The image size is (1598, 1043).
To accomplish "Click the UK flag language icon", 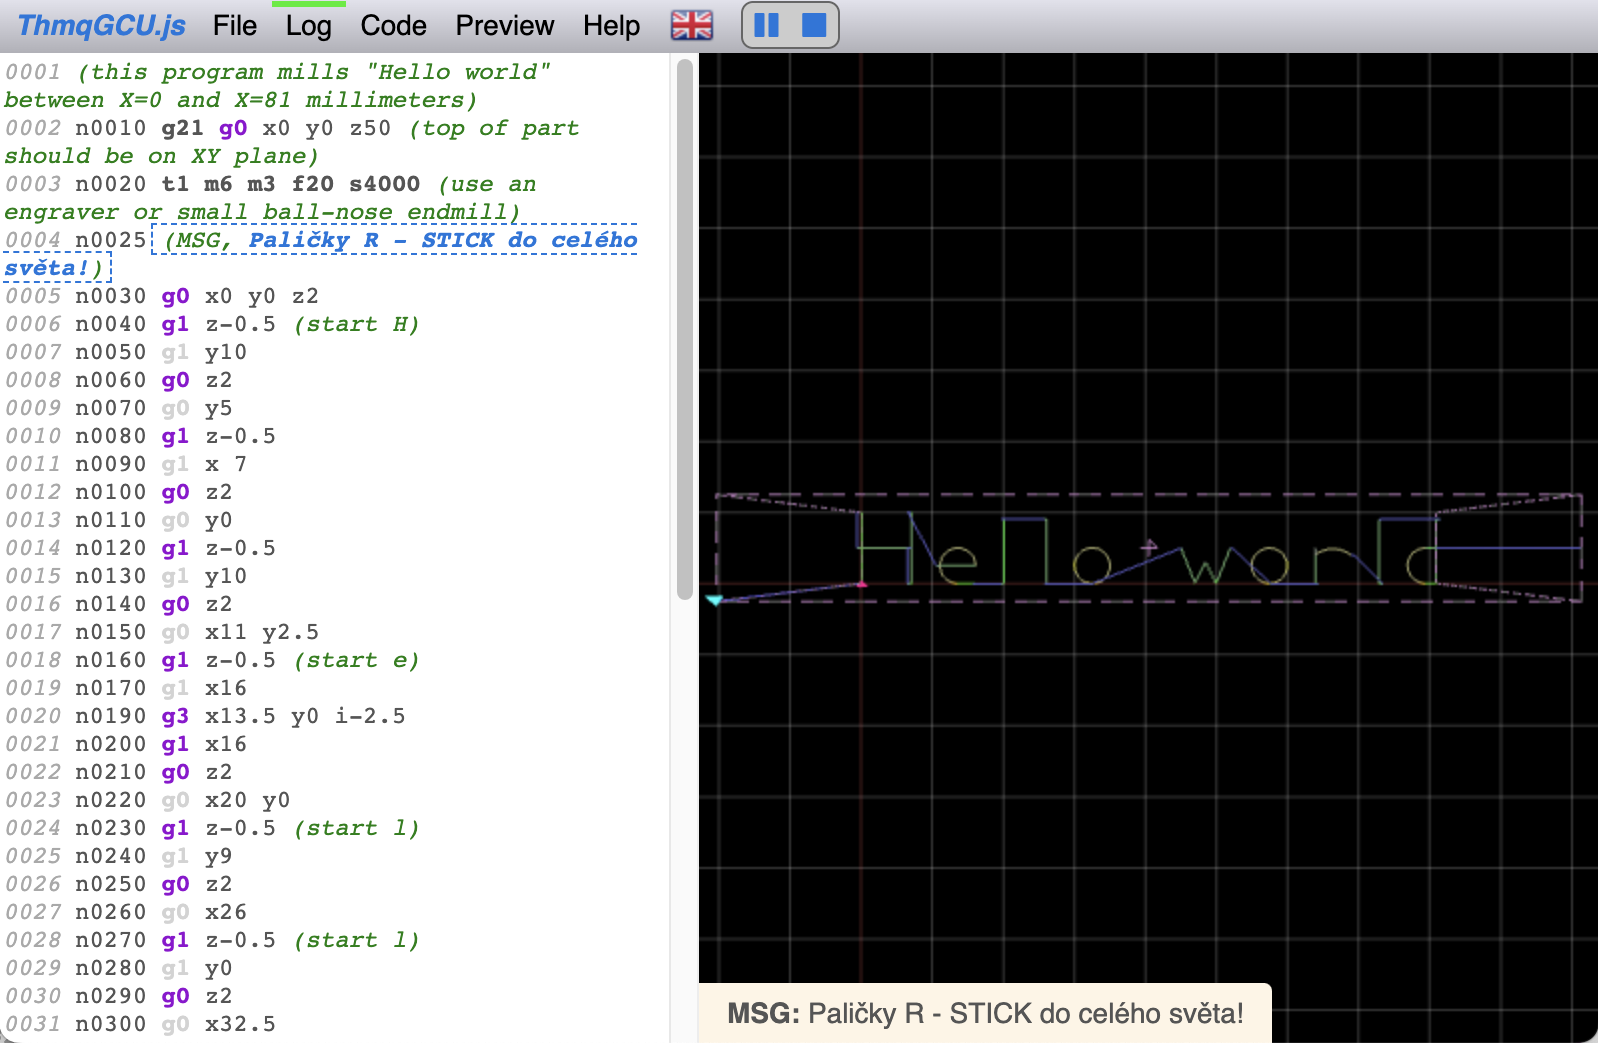I will coord(691,25).
